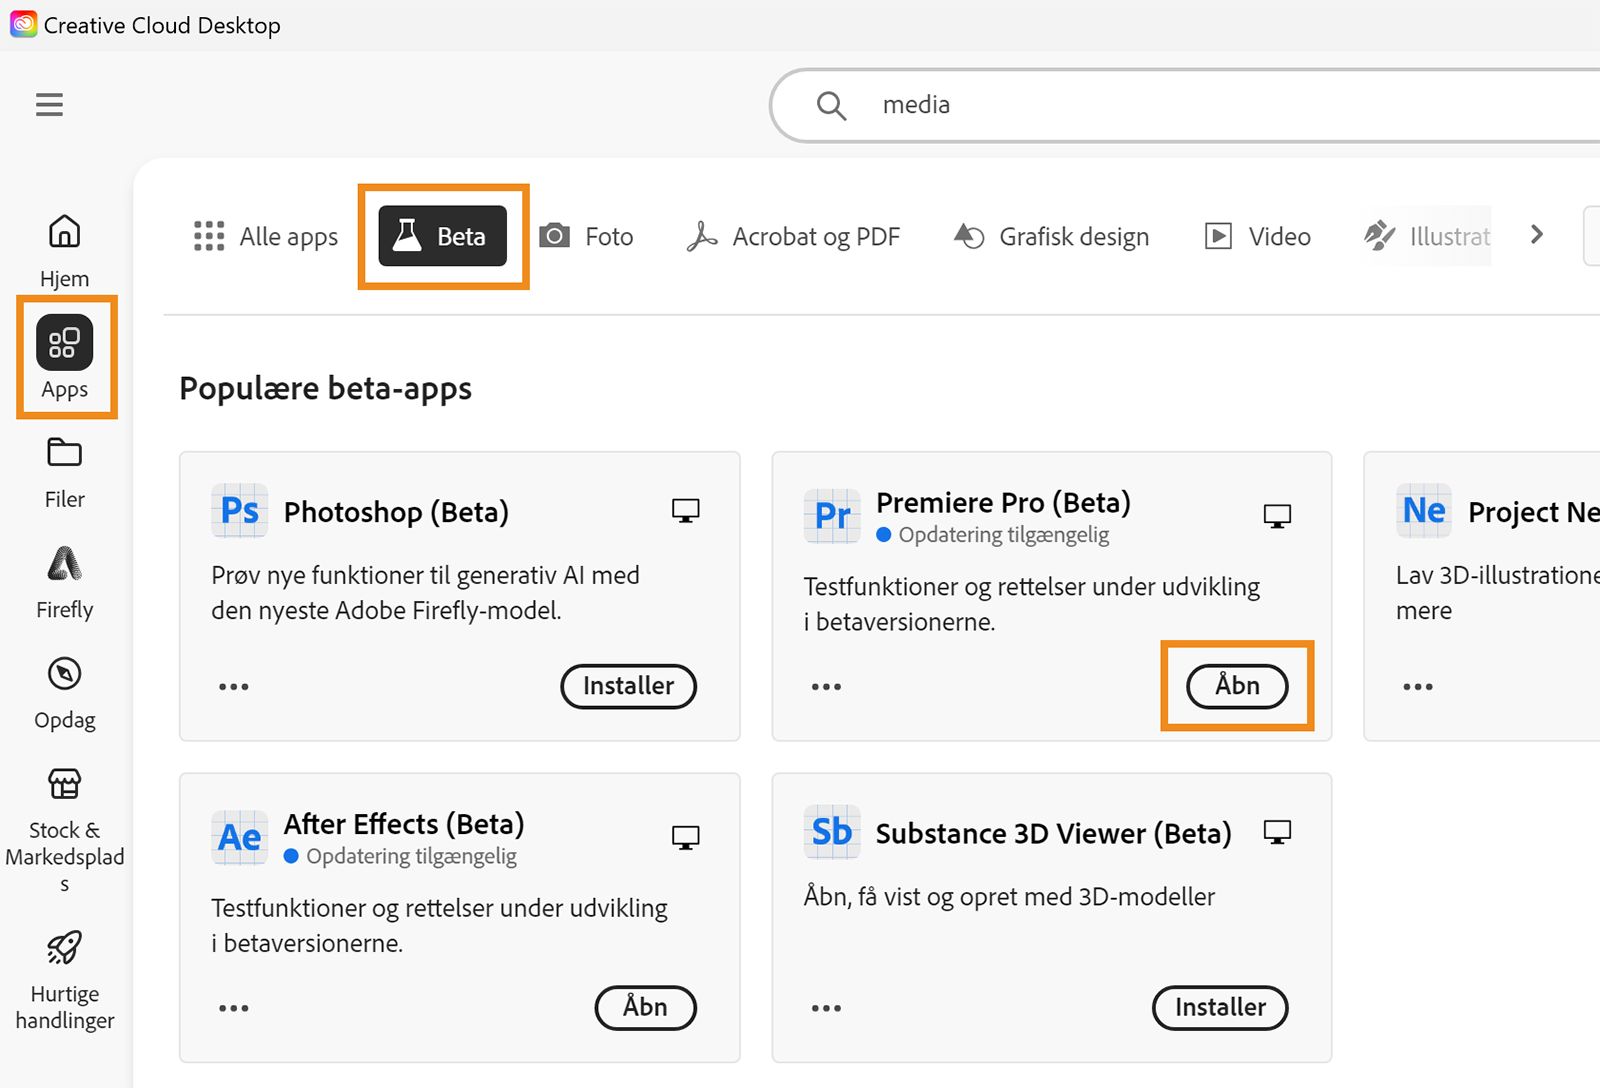
Task: Select the Illustration category tab
Action: click(1427, 236)
